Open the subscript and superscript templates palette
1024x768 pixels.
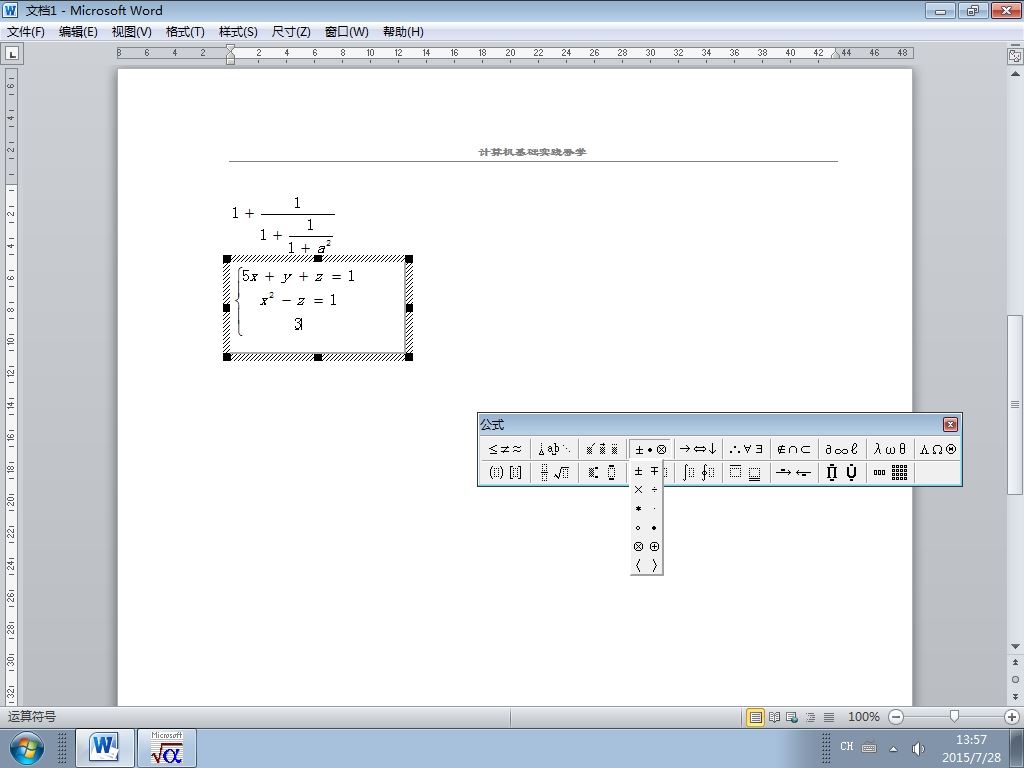601,473
